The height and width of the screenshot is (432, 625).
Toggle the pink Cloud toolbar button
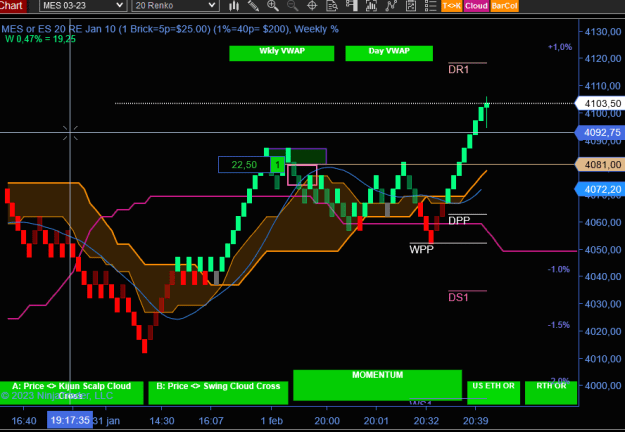coord(476,6)
